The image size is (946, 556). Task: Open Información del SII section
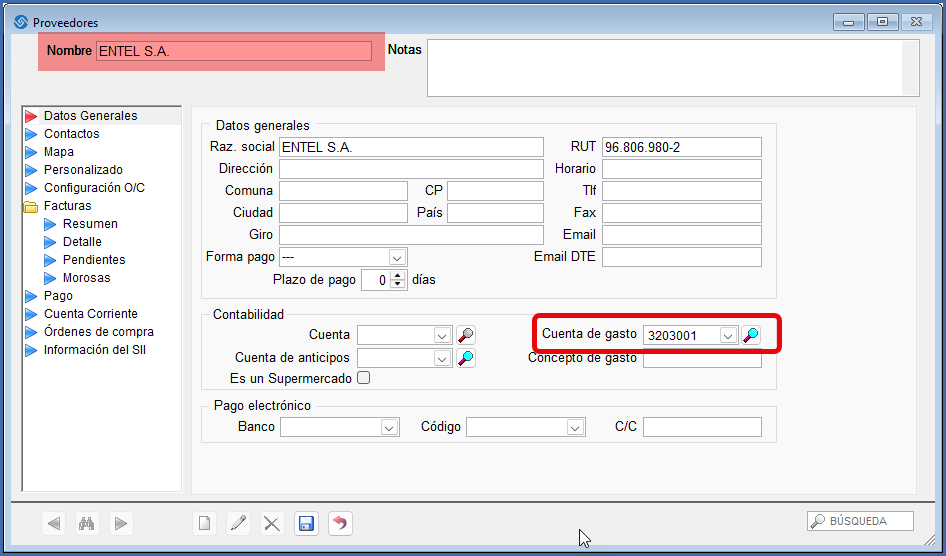[x=95, y=350]
